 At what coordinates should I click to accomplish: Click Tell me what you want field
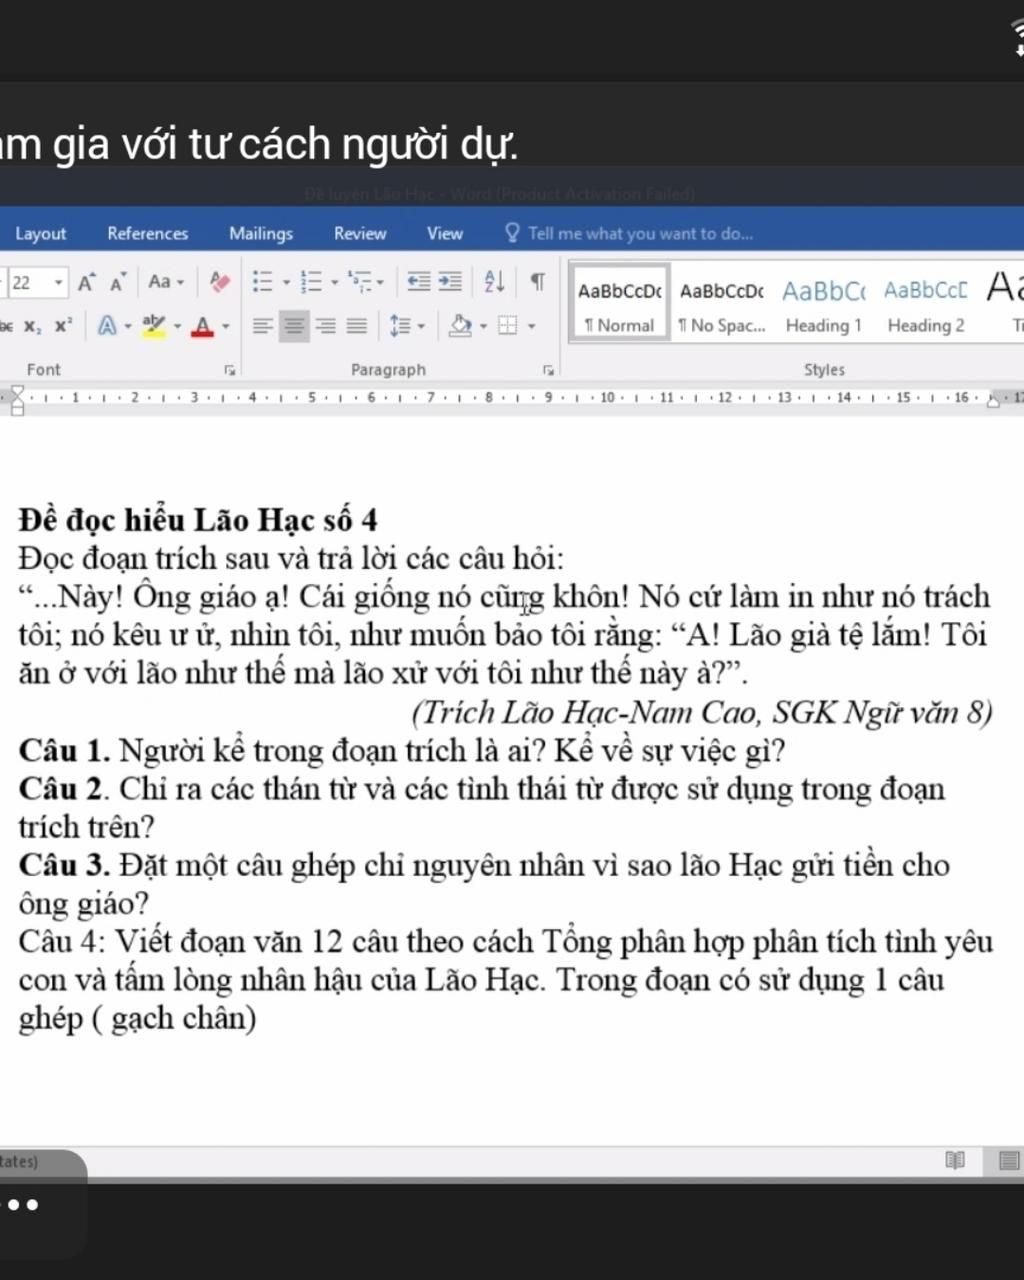(x=630, y=234)
